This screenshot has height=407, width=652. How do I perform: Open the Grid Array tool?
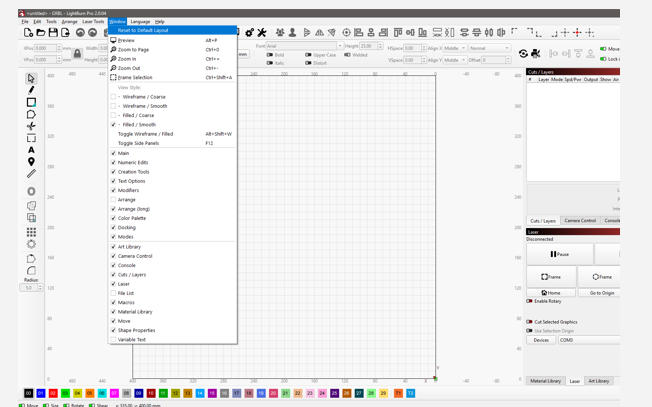pos(31,231)
